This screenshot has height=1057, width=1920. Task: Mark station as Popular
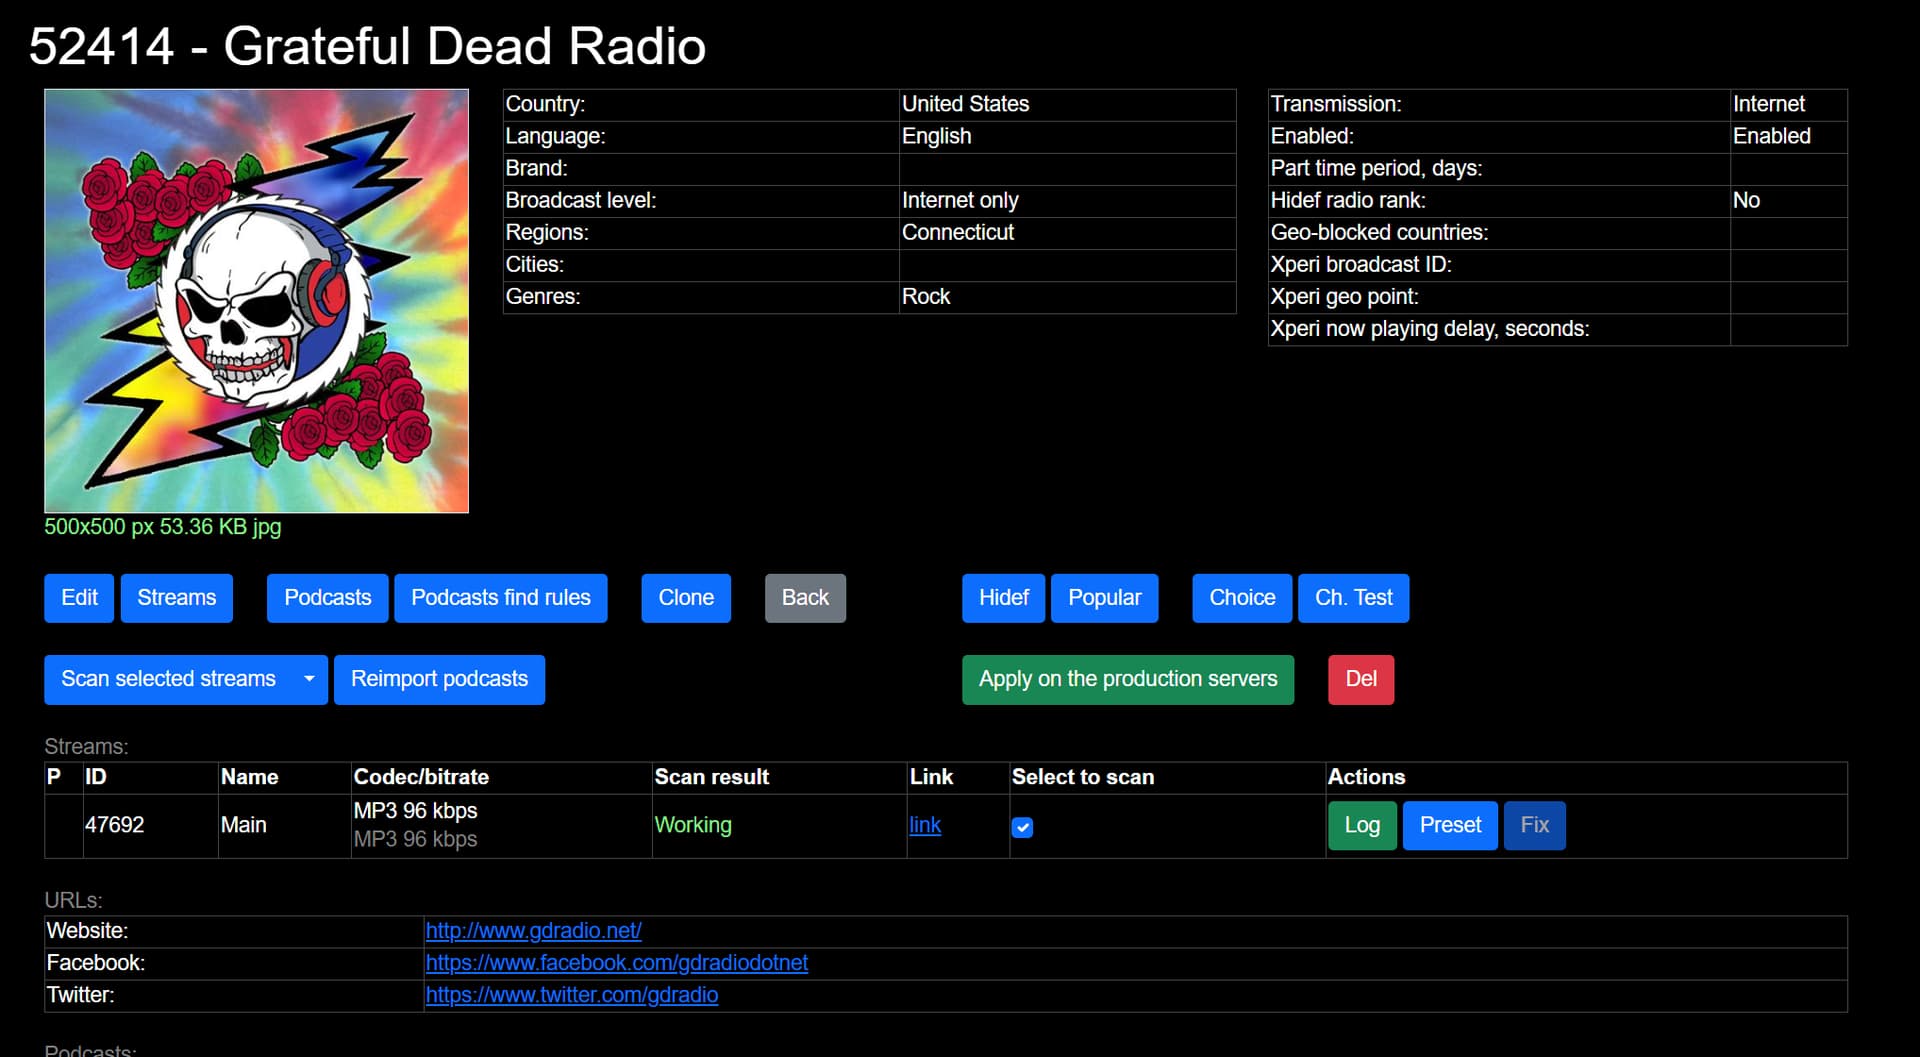[1103, 598]
